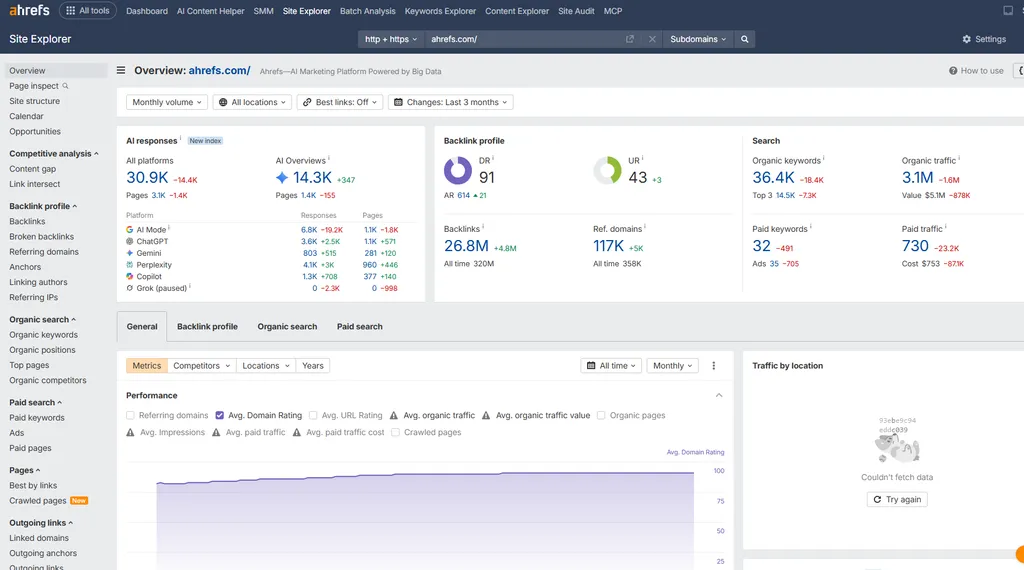
Task: Click the ahrefs.com/ overview title link
Action: tap(219, 71)
